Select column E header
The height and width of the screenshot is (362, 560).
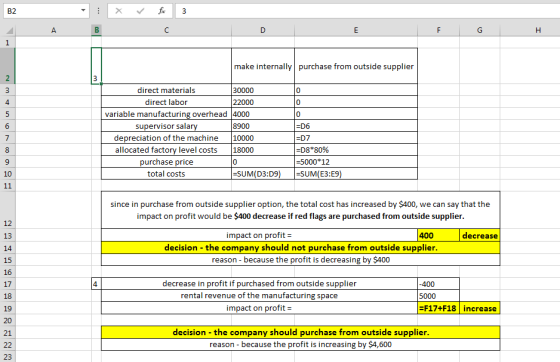(x=356, y=30)
